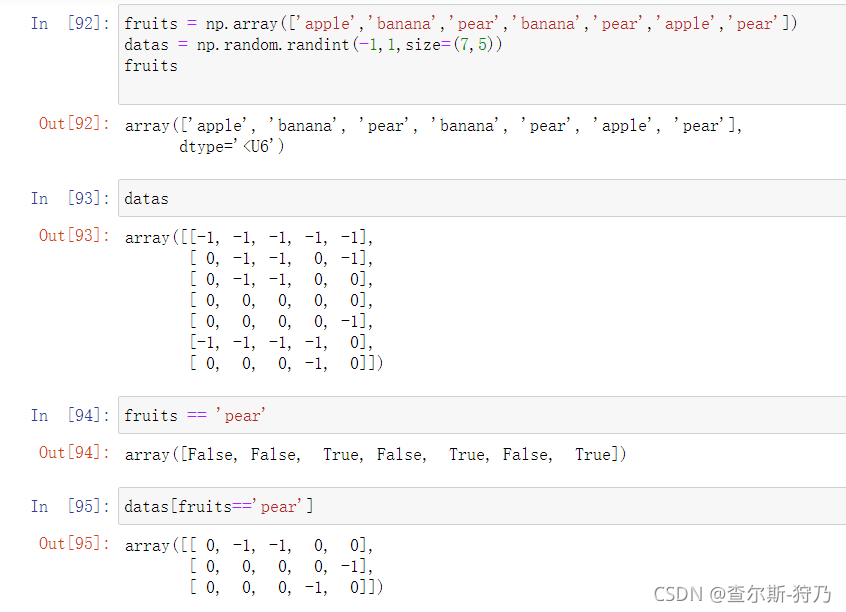Click the dtype='<U6' output text

pyautogui.click(x=231, y=146)
